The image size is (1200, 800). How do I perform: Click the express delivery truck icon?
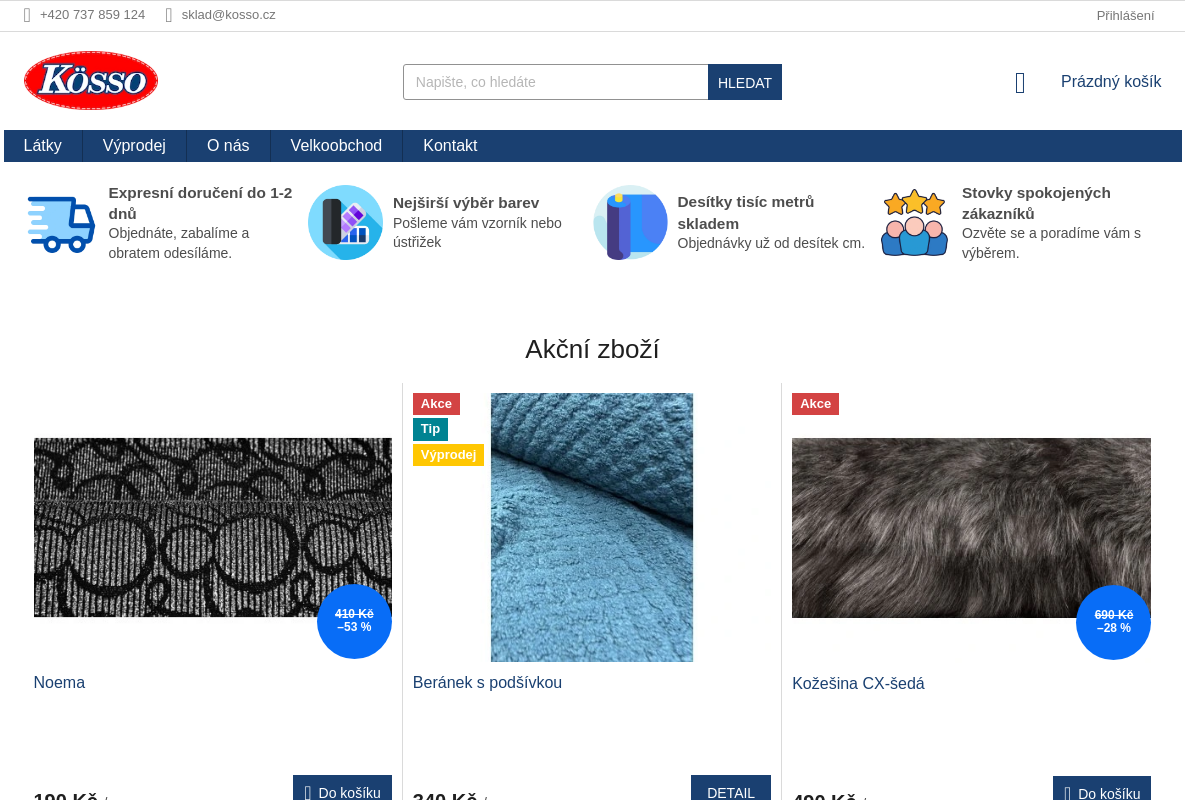point(61,223)
